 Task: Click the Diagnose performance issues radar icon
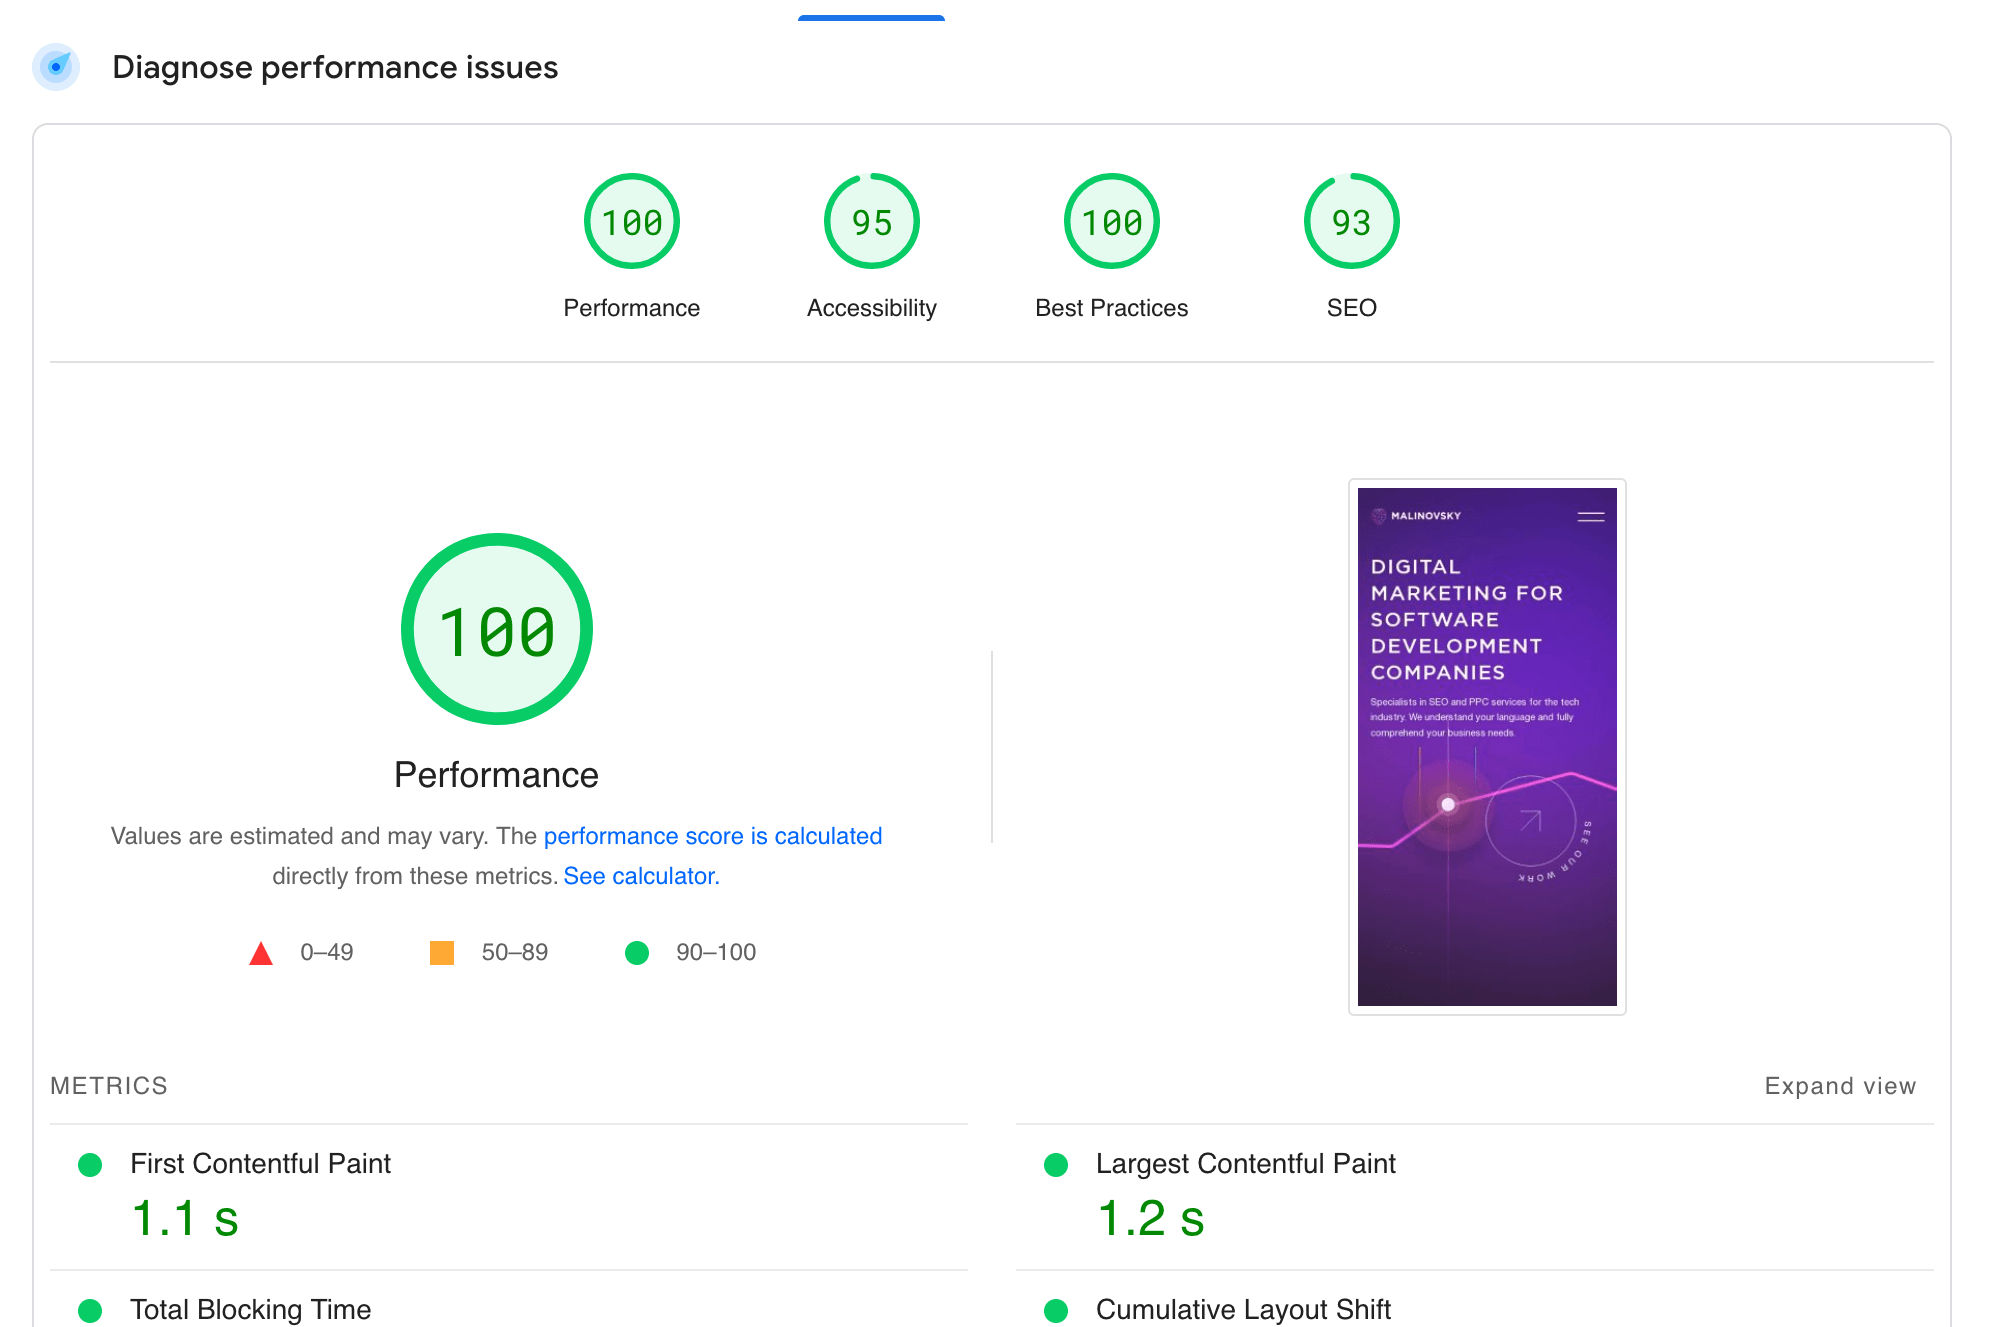[56, 67]
